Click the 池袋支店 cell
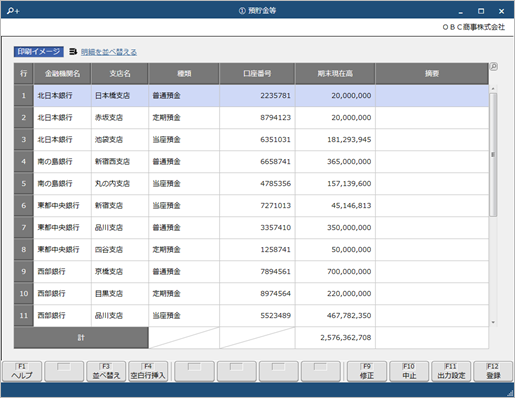 coord(120,140)
